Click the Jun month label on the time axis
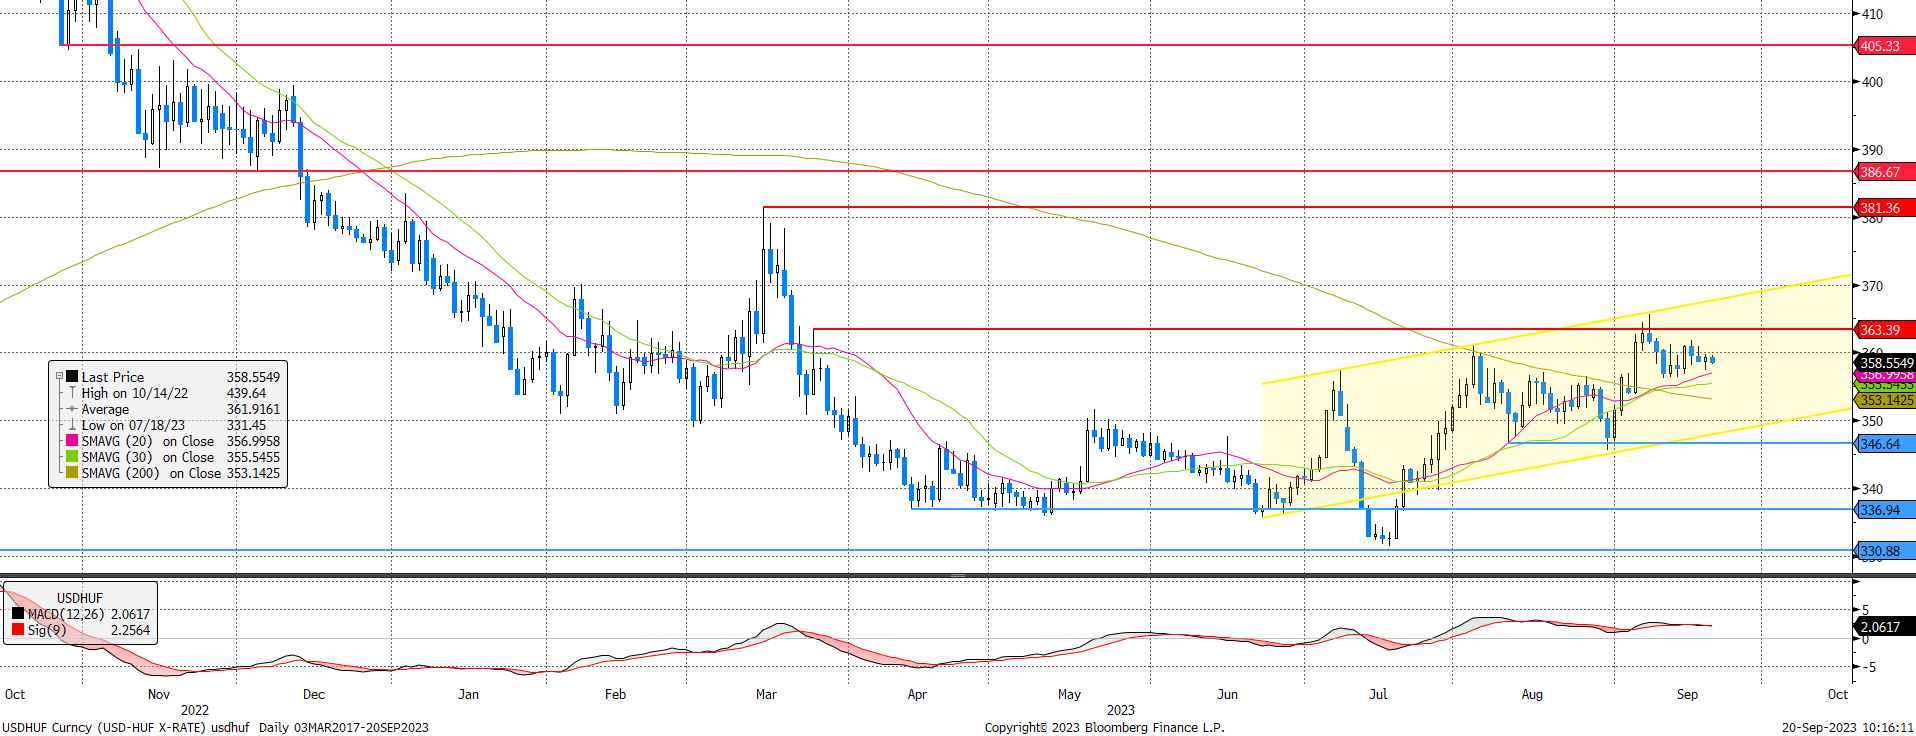Viewport: 1916px width, 736px height. click(x=1227, y=694)
